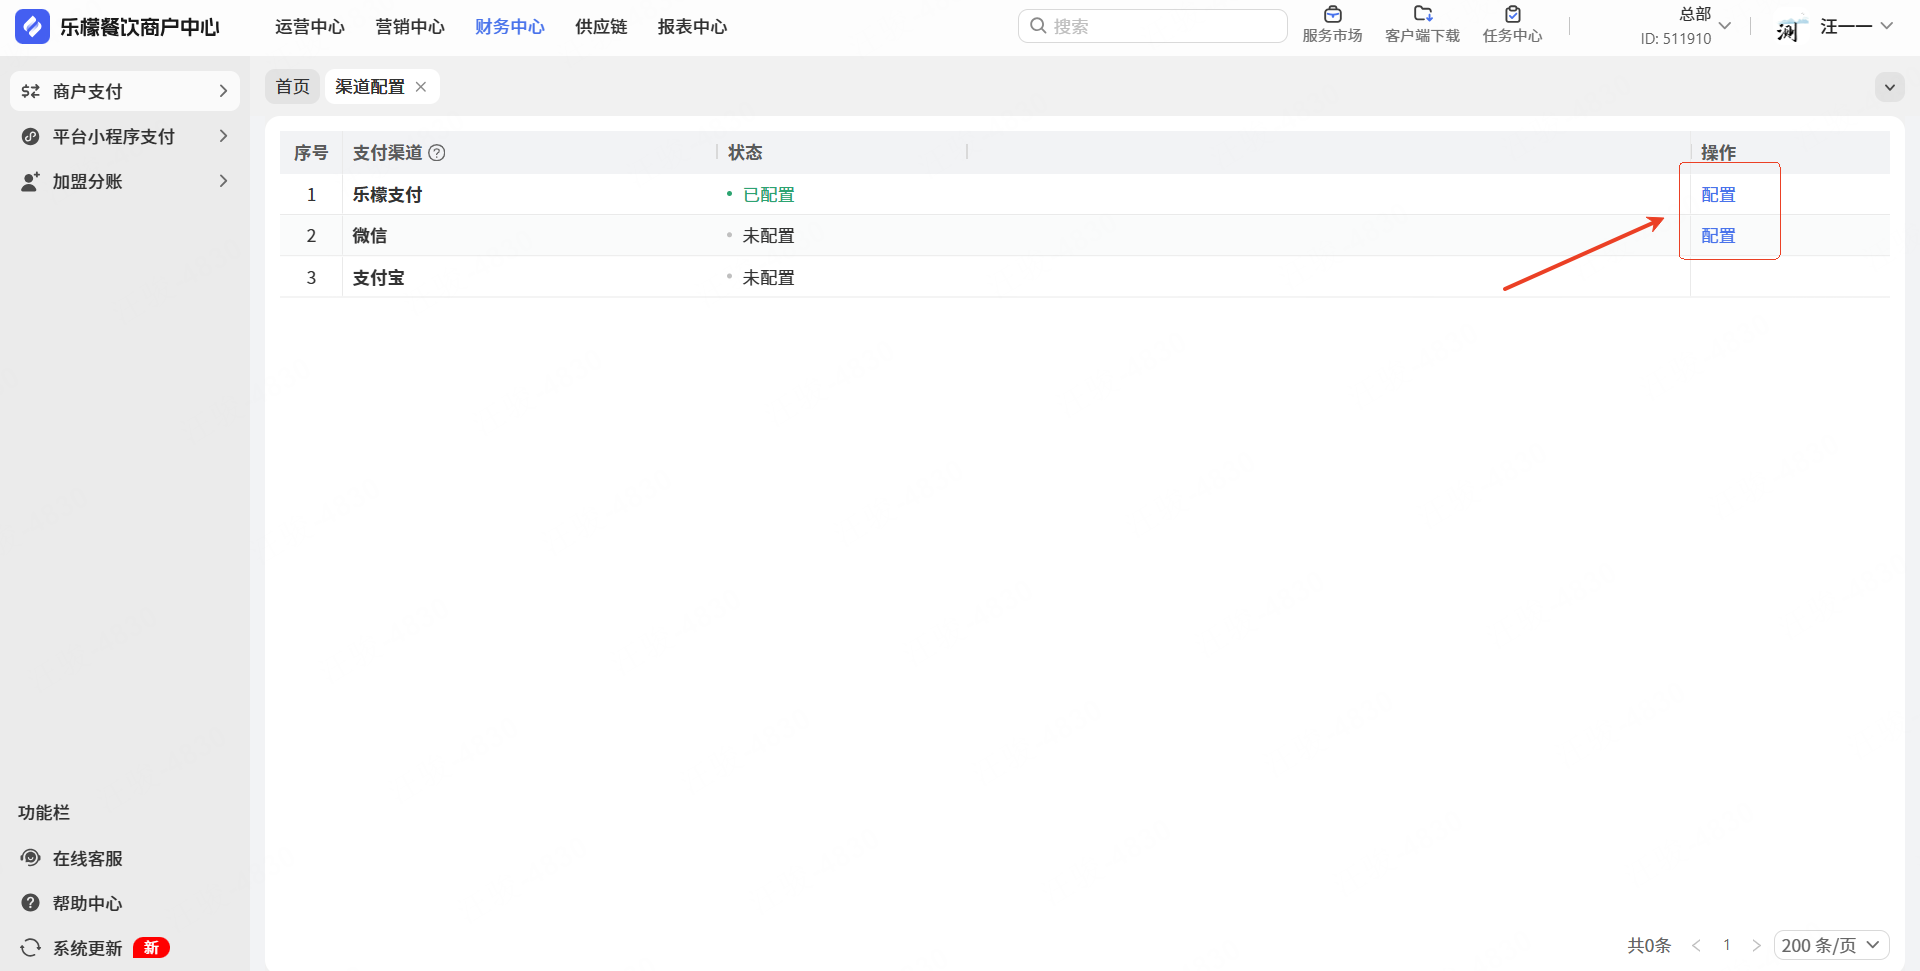Open the 报表中心 menu
Viewport: 1920px width, 971px height.
click(x=692, y=27)
